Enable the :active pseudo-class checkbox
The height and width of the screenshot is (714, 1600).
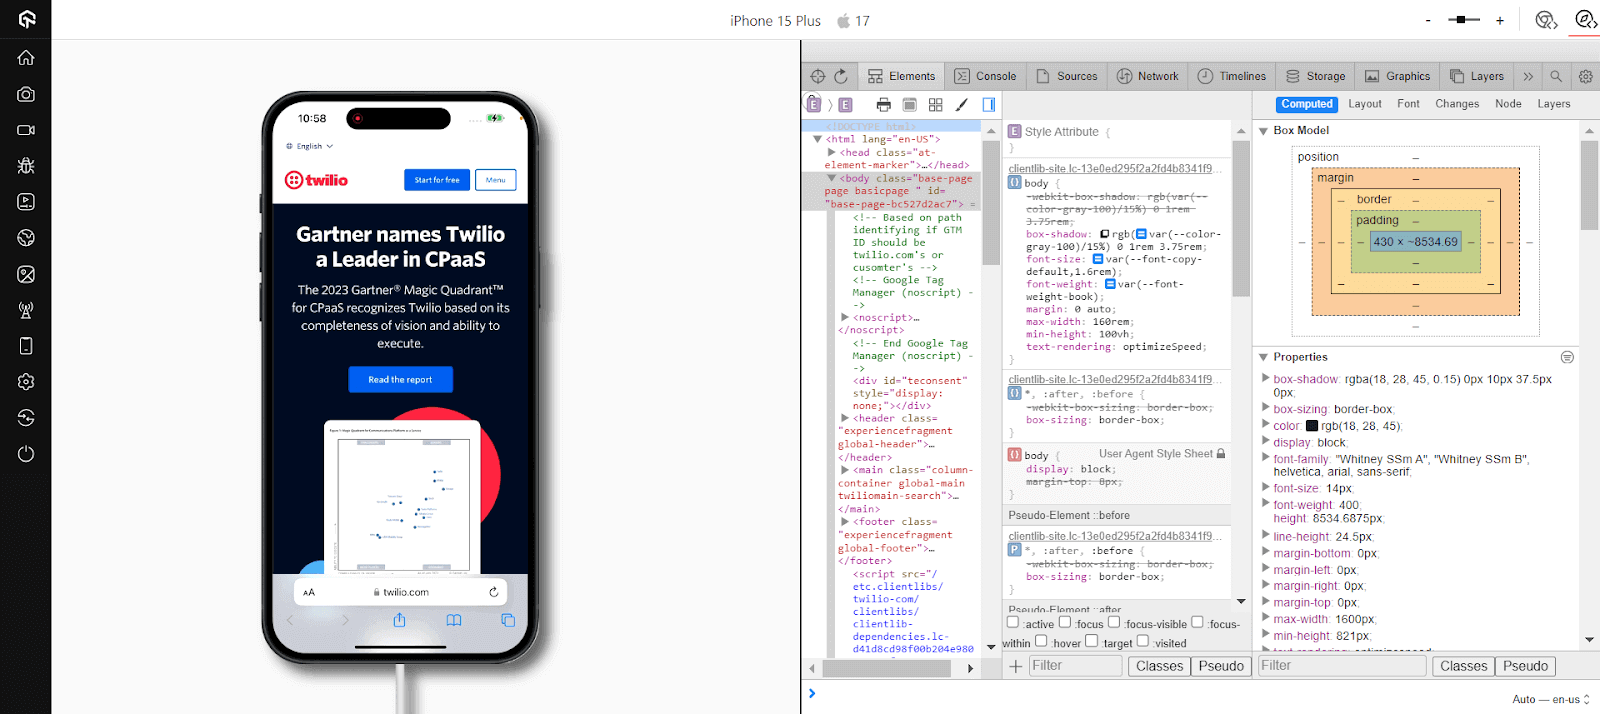coord(1013,622)
